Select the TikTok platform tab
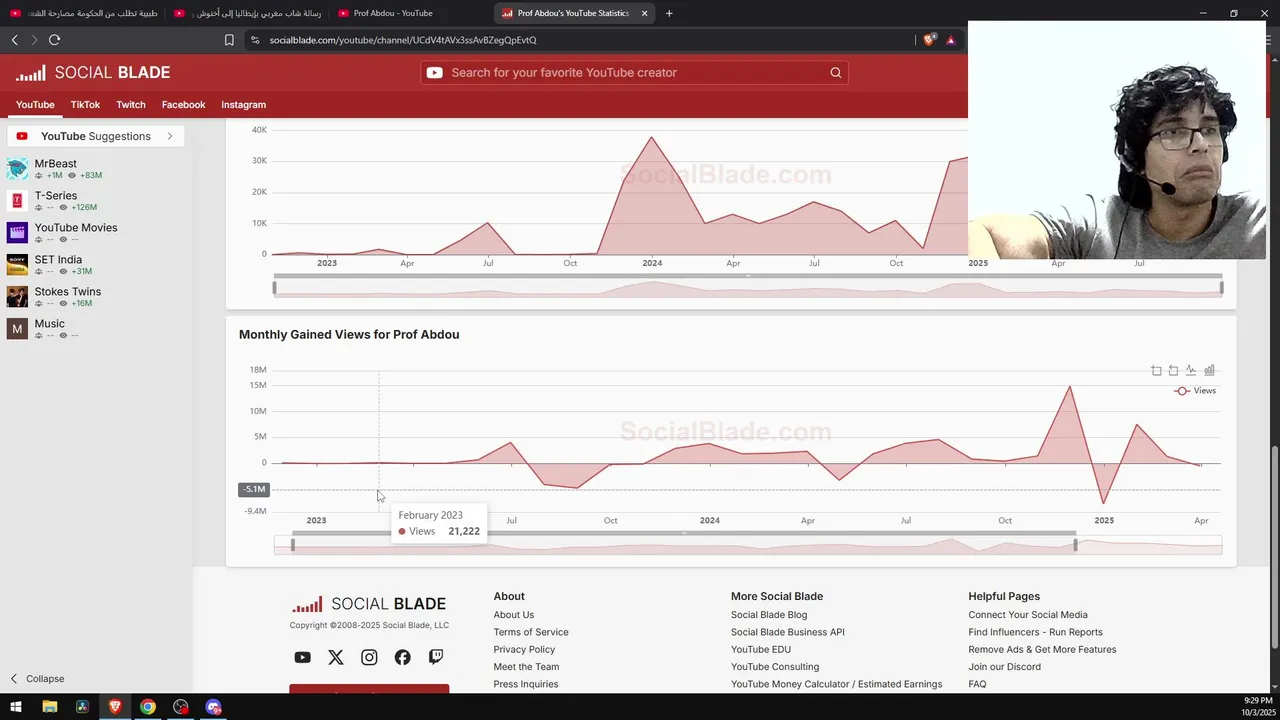This screenshot has height=720, width=1280. [85, 105]
